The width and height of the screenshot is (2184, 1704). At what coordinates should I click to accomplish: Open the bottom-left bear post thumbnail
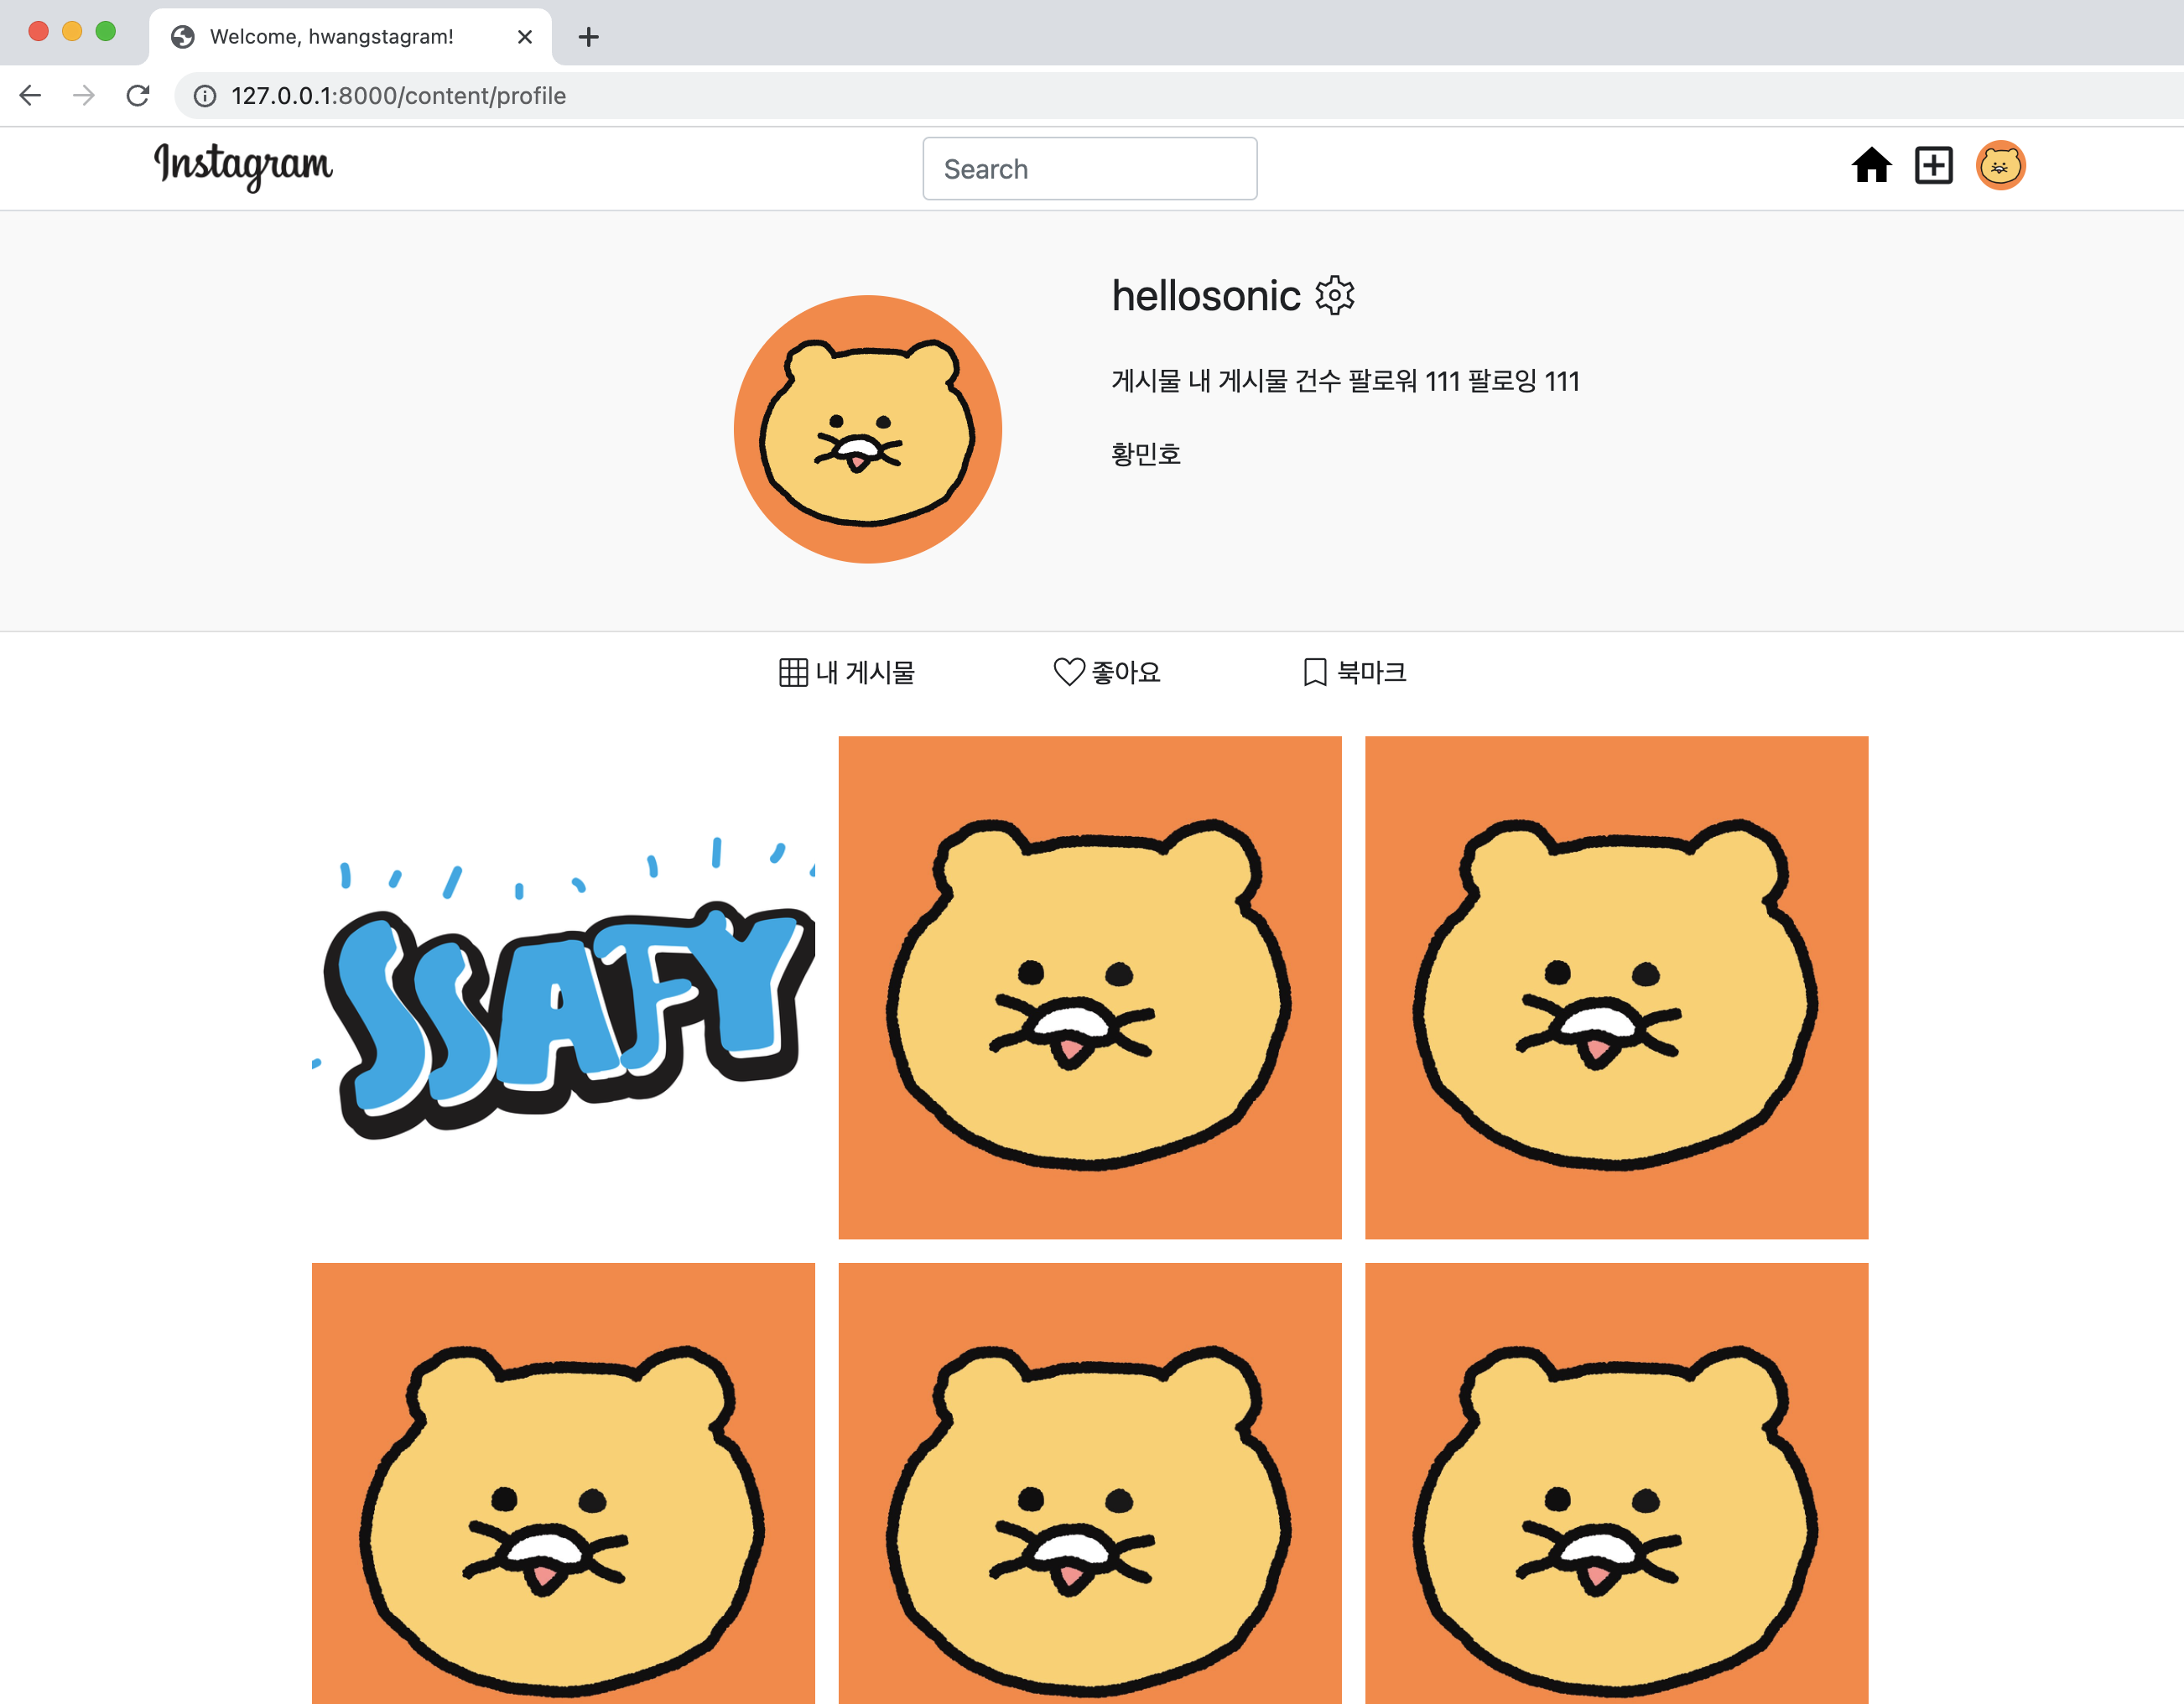click(x=563, y=1484)
